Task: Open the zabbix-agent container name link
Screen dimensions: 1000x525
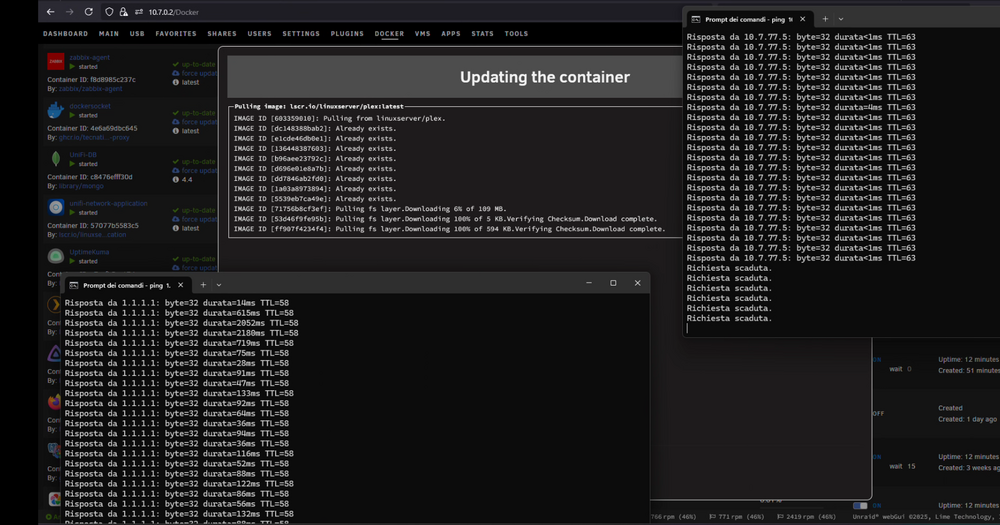Action: 89,57
